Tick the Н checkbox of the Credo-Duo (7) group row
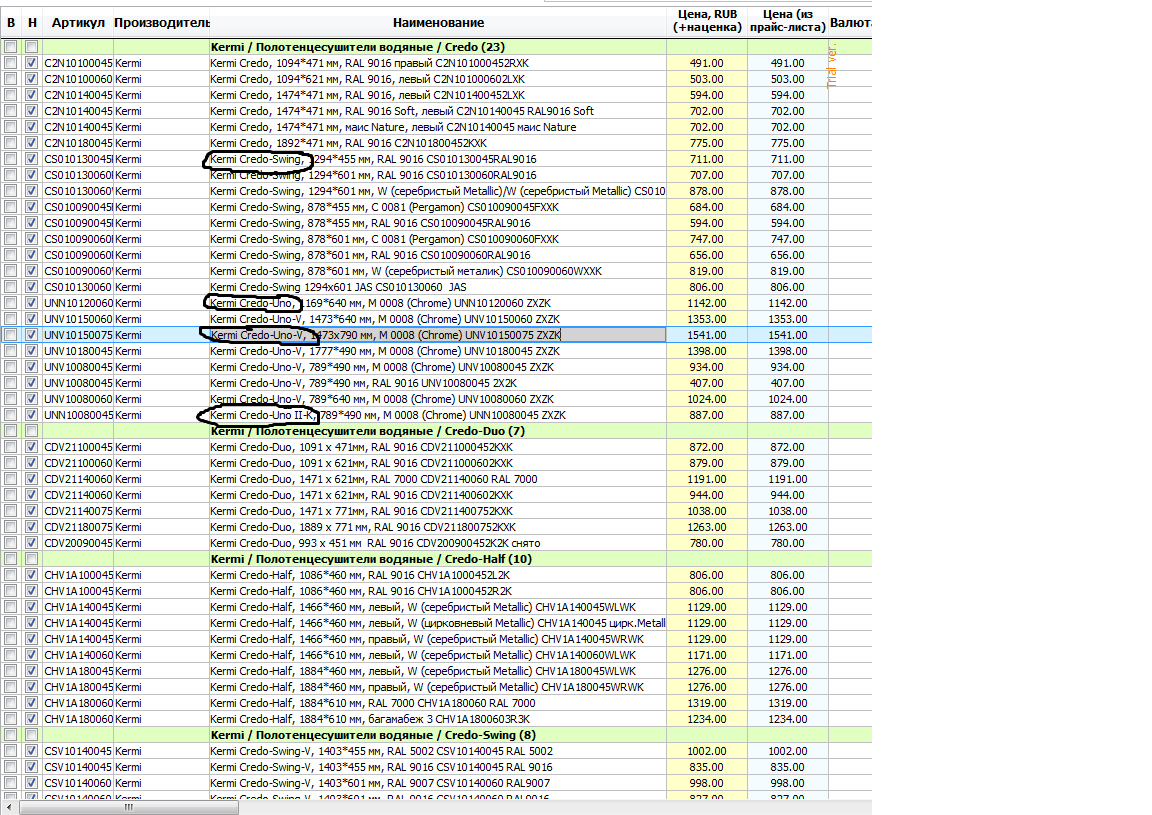The width and height of the screenshot is (1152, 815). point(31,431)
